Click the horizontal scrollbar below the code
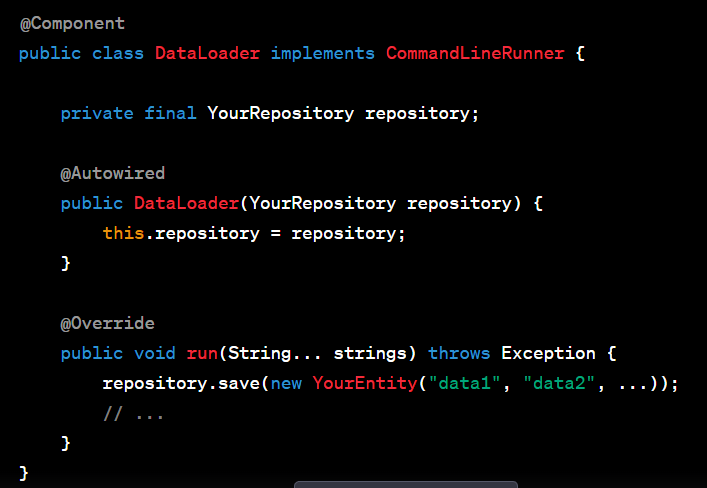 coord(406,485)
